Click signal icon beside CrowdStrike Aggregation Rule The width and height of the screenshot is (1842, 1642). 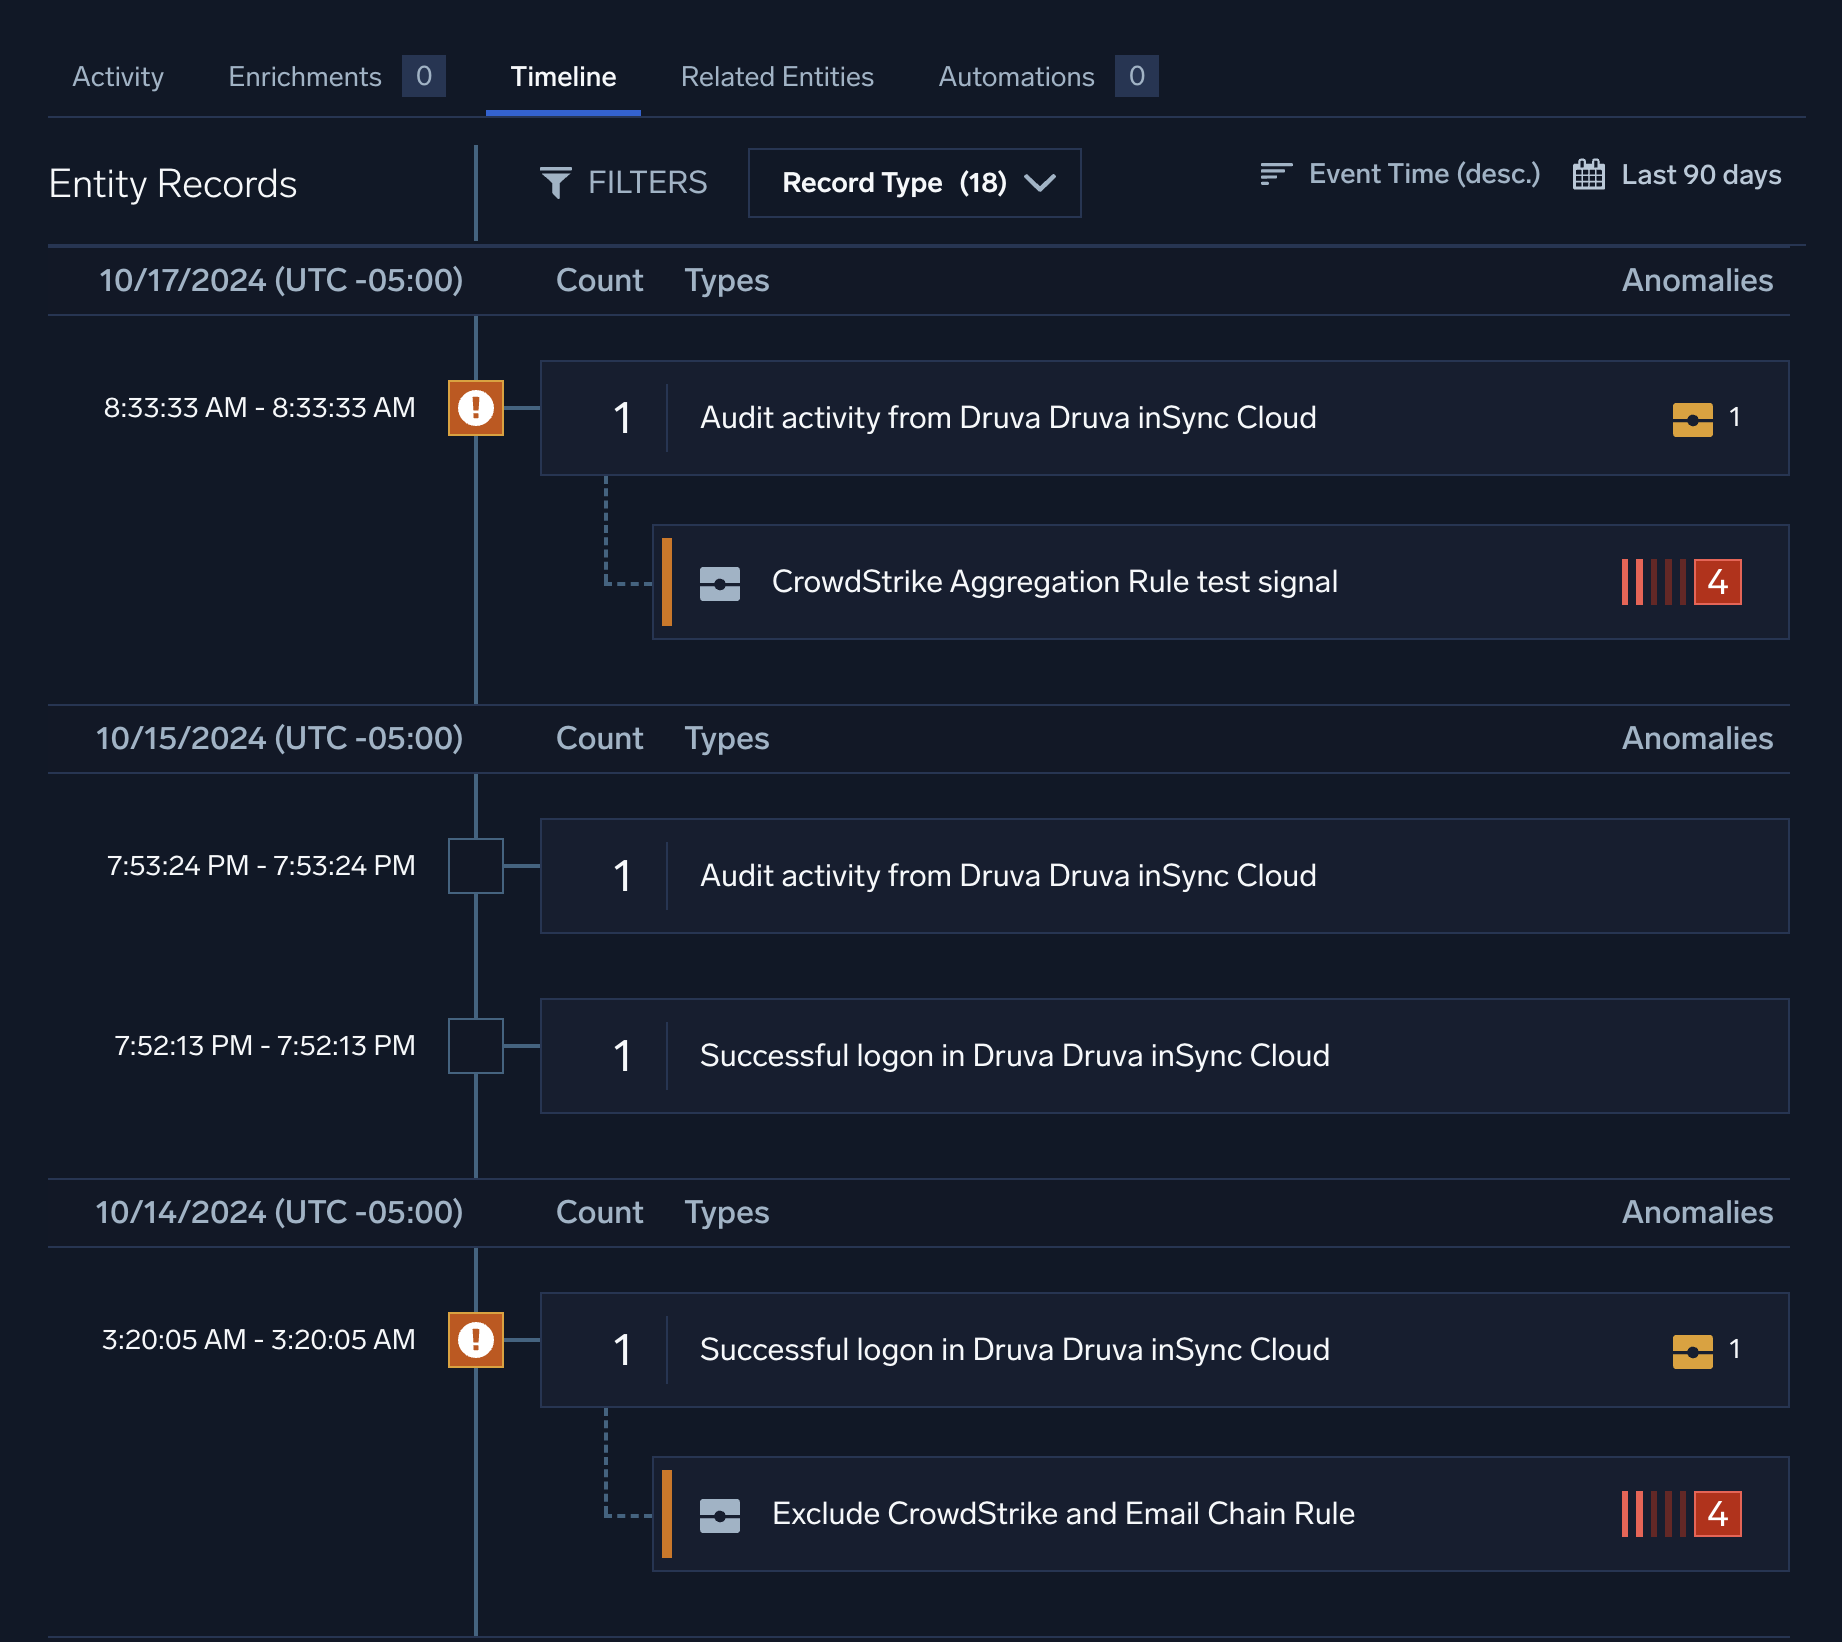pyautogui.click(x=719, y=583)
